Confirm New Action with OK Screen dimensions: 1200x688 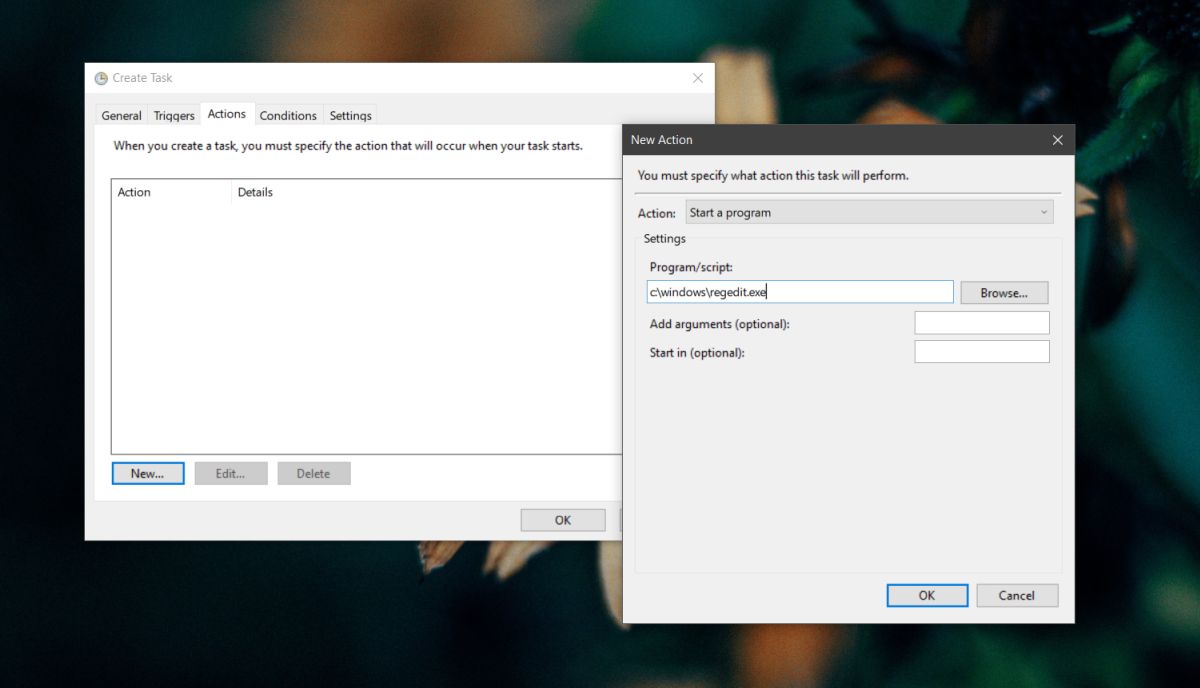click(927, 595)
